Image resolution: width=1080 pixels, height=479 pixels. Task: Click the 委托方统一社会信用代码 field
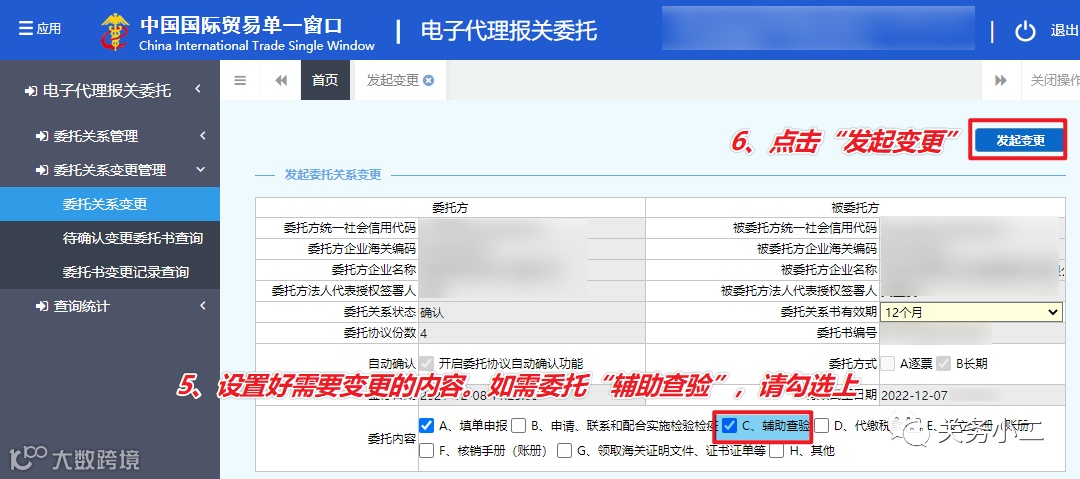pos(531,228)
